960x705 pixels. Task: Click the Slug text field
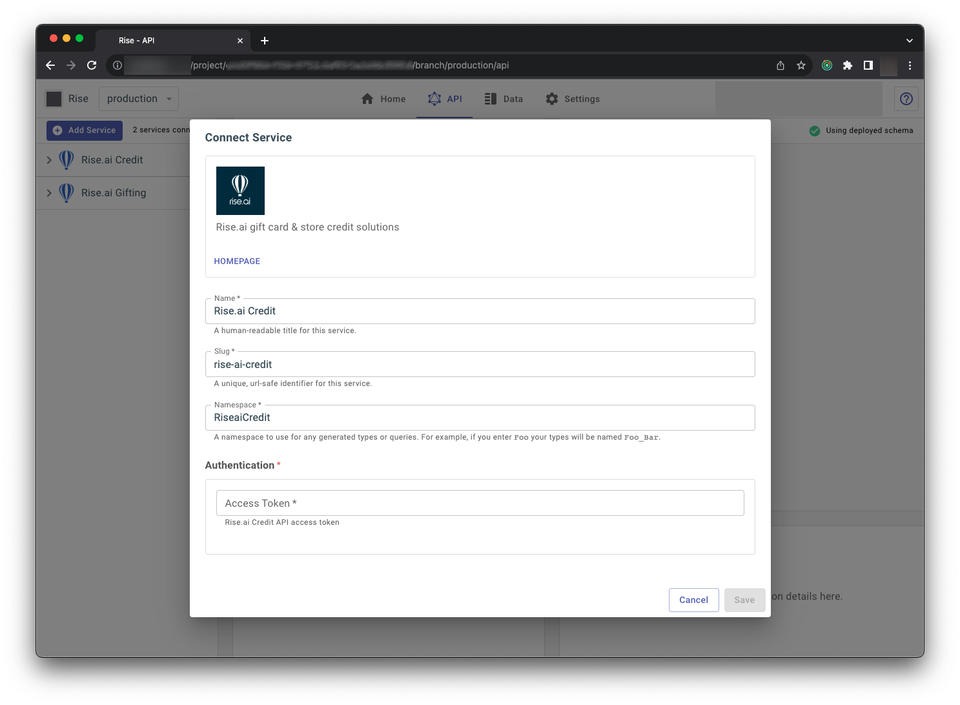click(x=480, y=364)
